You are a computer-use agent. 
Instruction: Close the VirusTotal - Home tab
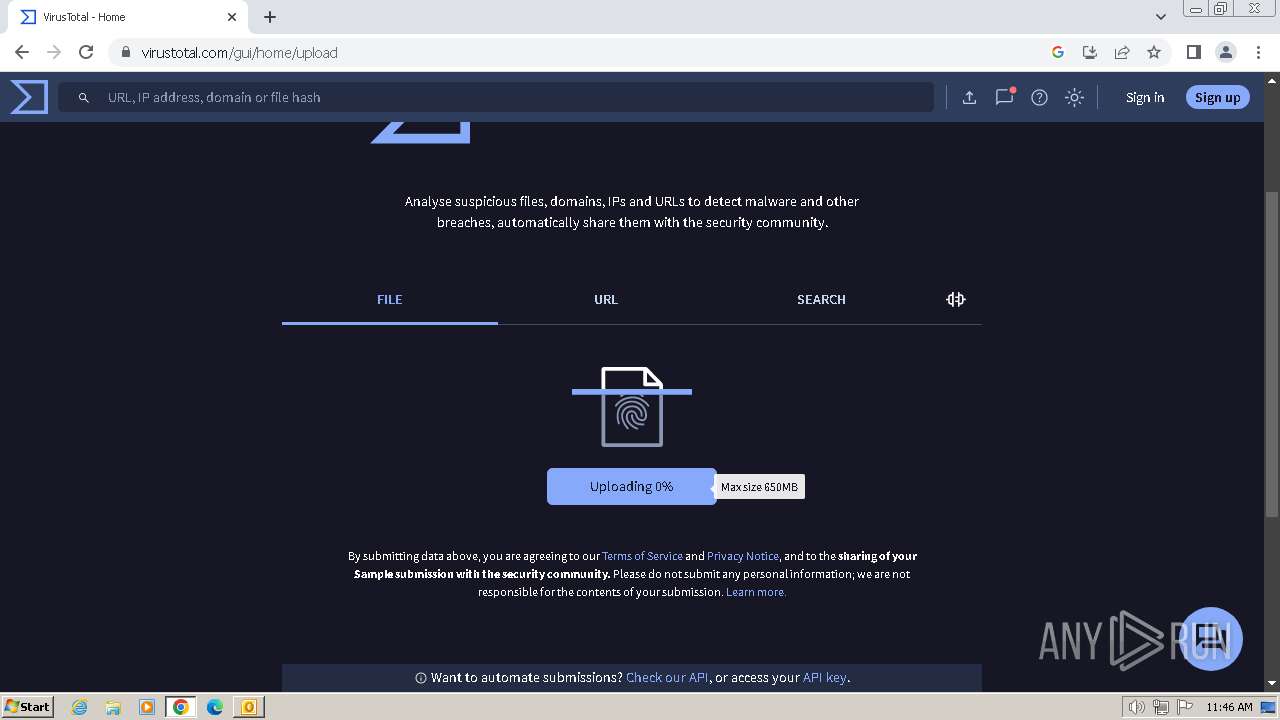[232, 17]
